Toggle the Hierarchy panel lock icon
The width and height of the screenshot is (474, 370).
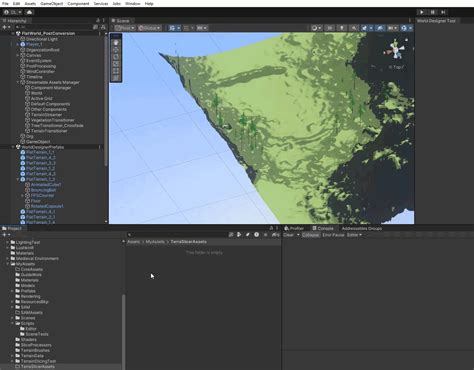point(98,21)
